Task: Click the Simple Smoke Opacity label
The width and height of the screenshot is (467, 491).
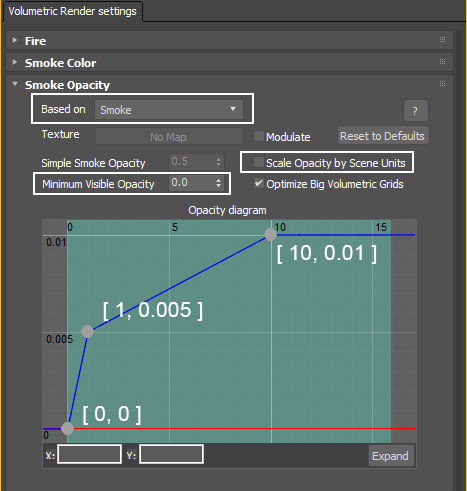Action: tap(93, 163)
